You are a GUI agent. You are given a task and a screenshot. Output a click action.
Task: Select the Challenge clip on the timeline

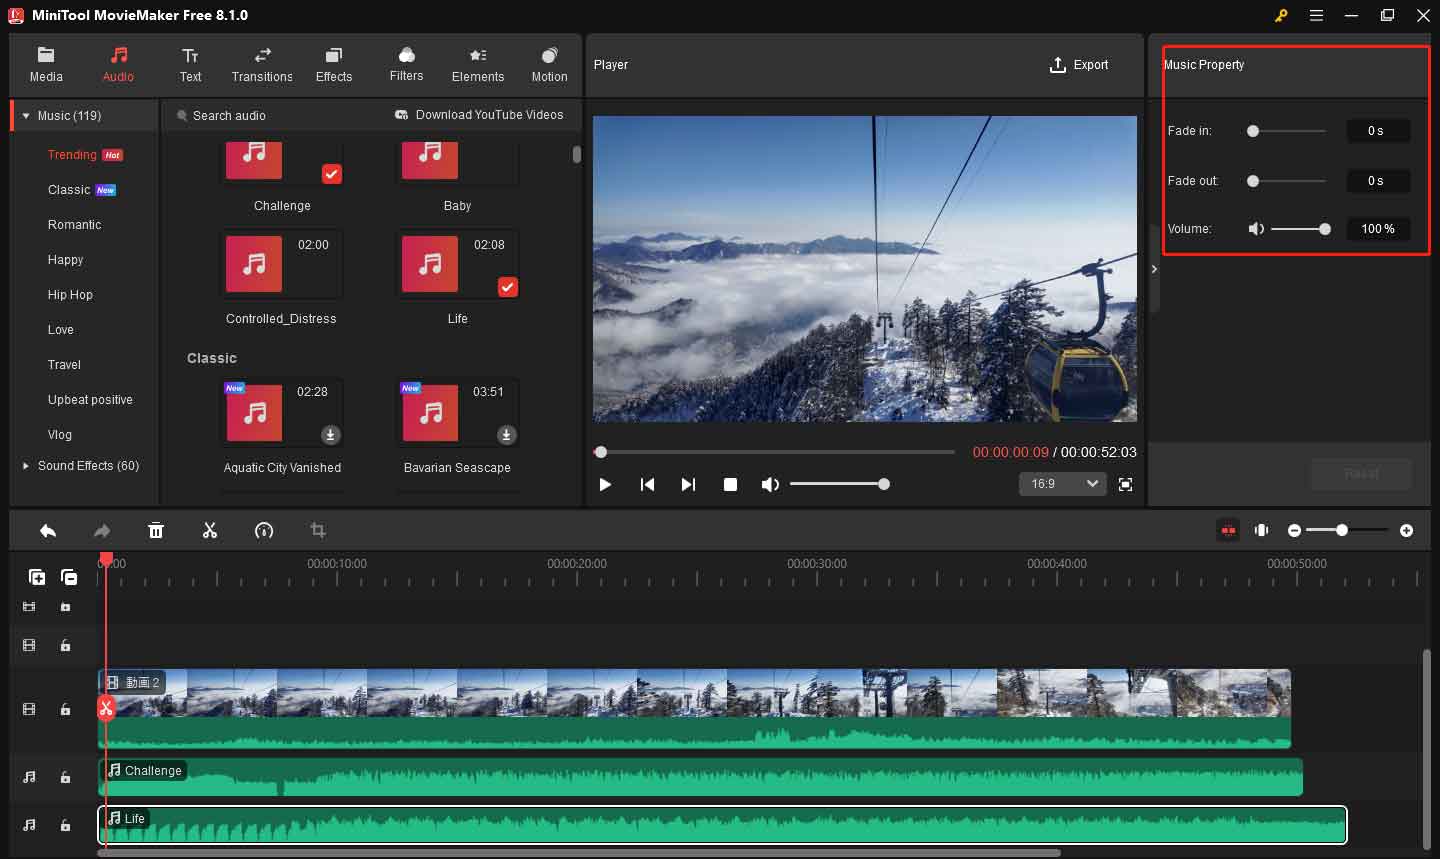pyautogui.click(x=700, y=777)
